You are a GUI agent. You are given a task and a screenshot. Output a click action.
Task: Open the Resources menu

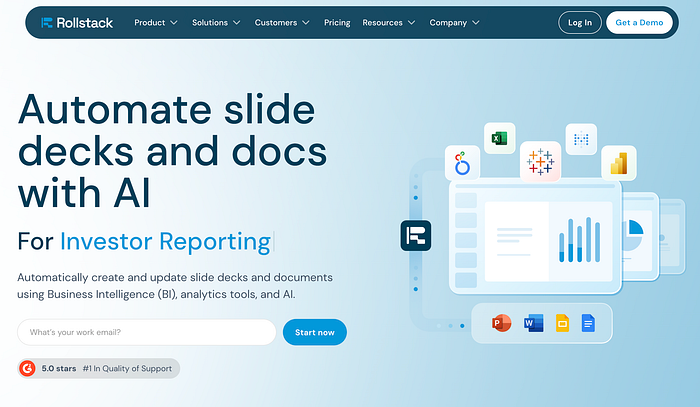pos(382,23)
